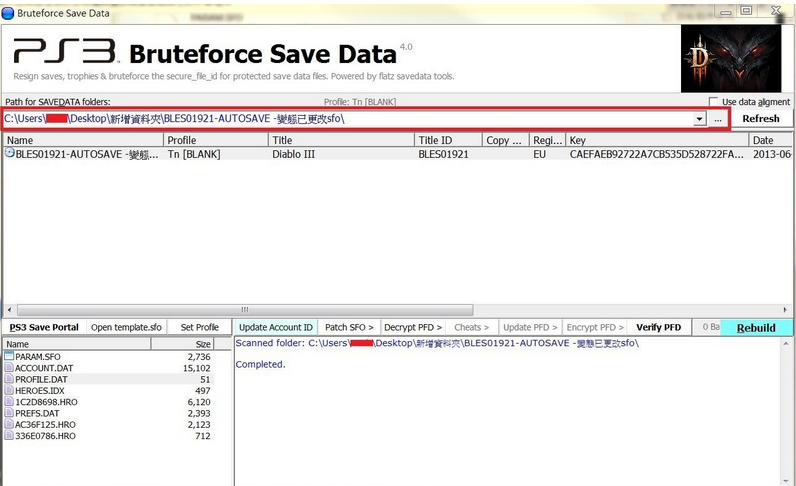Enable the Use data alignment checkbox

click(x=713, y=102)
